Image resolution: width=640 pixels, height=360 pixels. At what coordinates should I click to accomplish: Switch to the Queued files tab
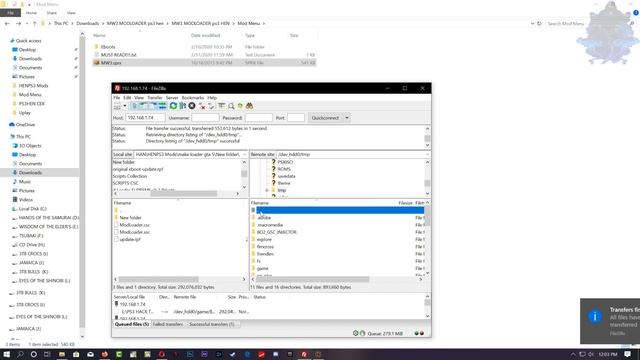point(131,324)
